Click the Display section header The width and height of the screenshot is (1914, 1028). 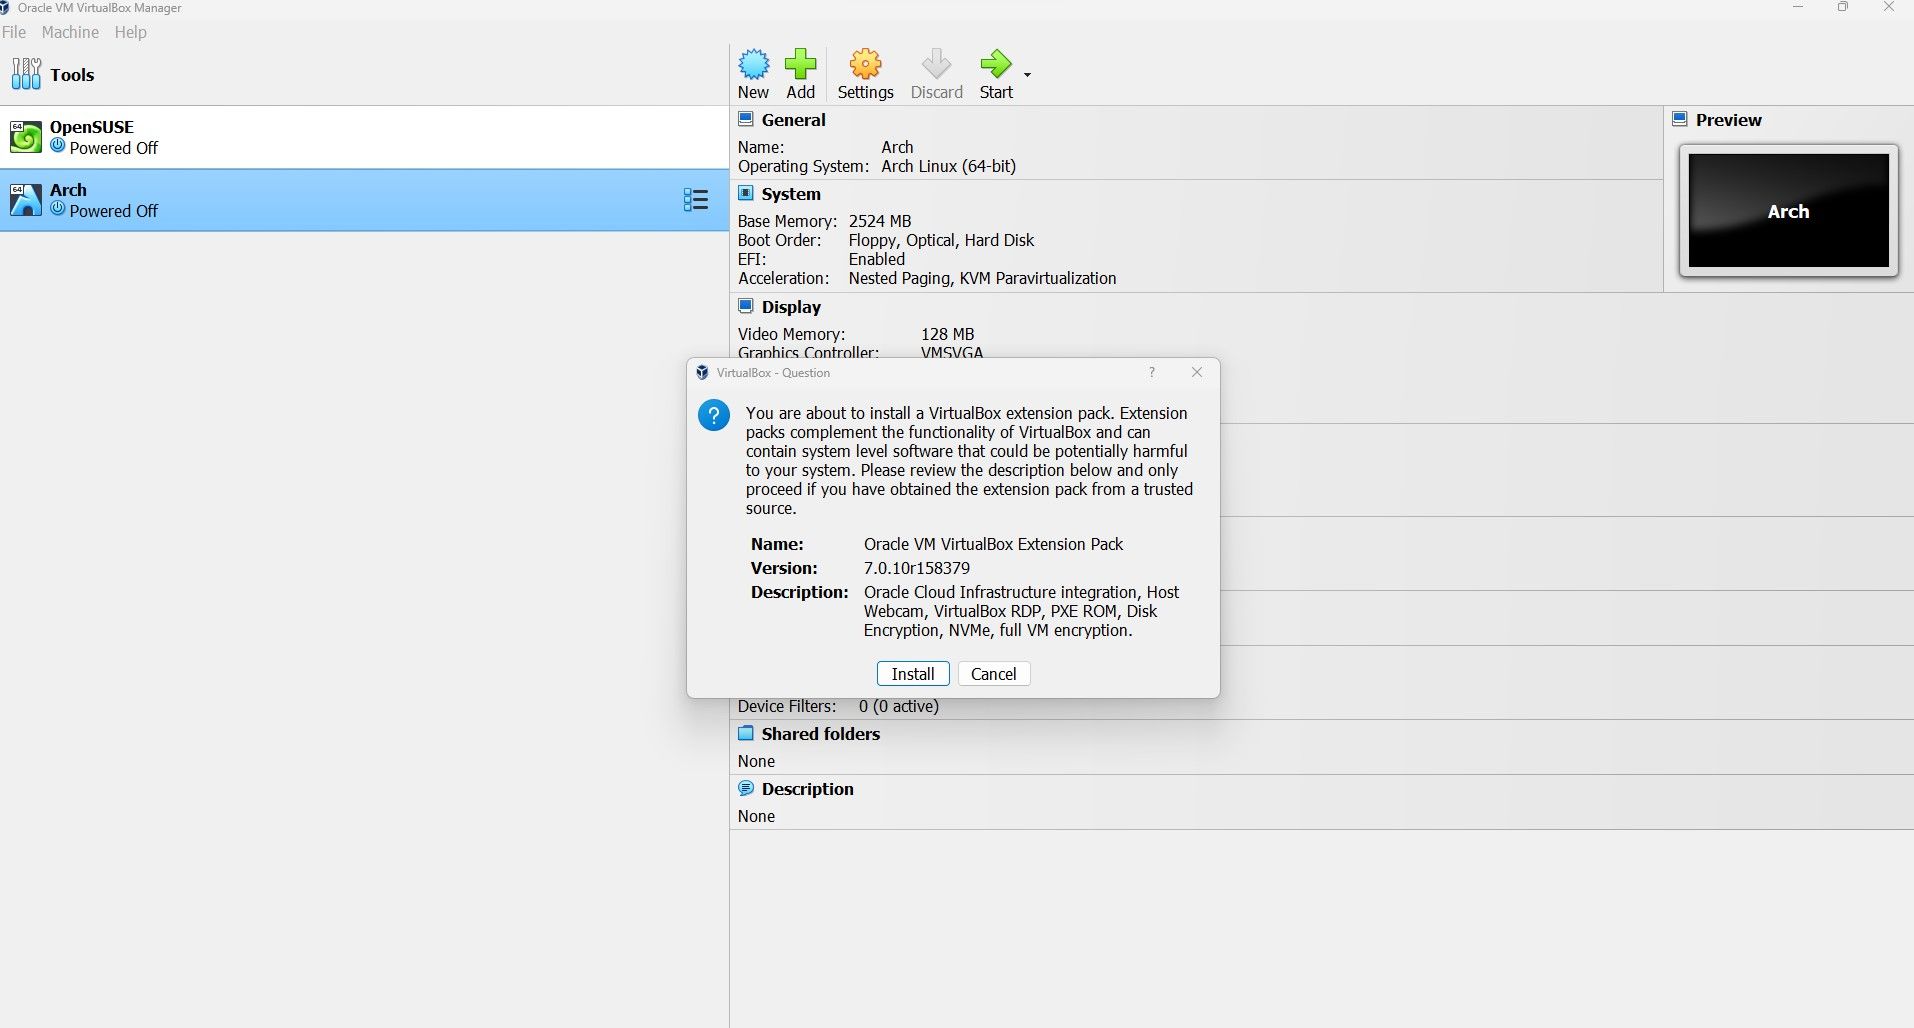tap(791, 306)
